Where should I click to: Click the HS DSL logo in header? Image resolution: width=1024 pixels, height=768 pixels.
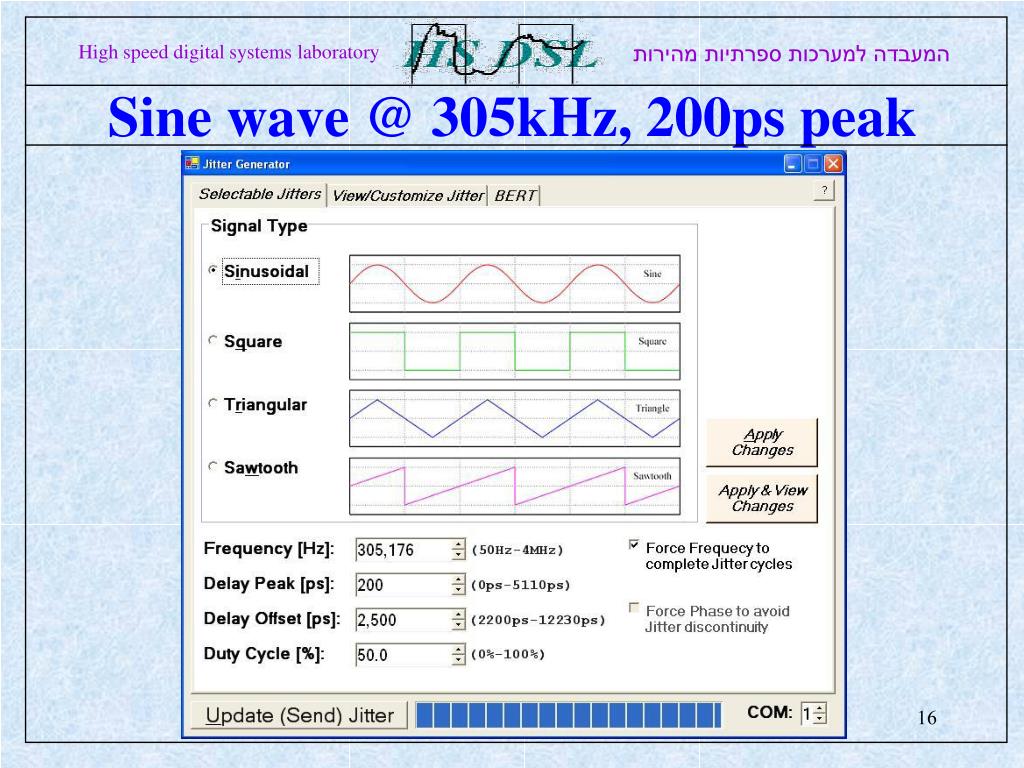(x=500, y=54)
